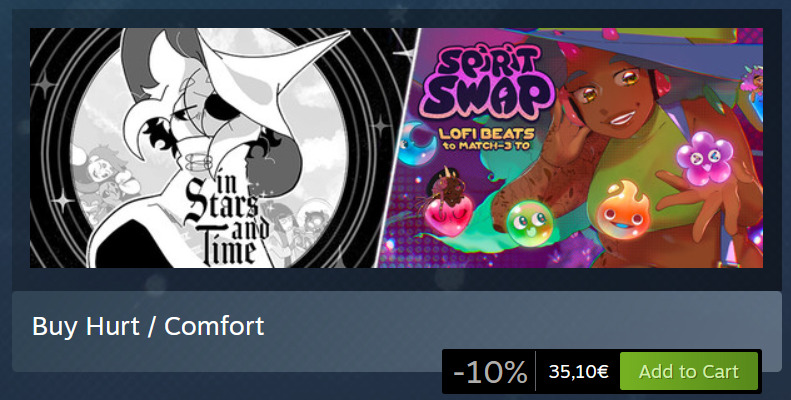Click the purple flower spirit icon

[x=705, y=157]
